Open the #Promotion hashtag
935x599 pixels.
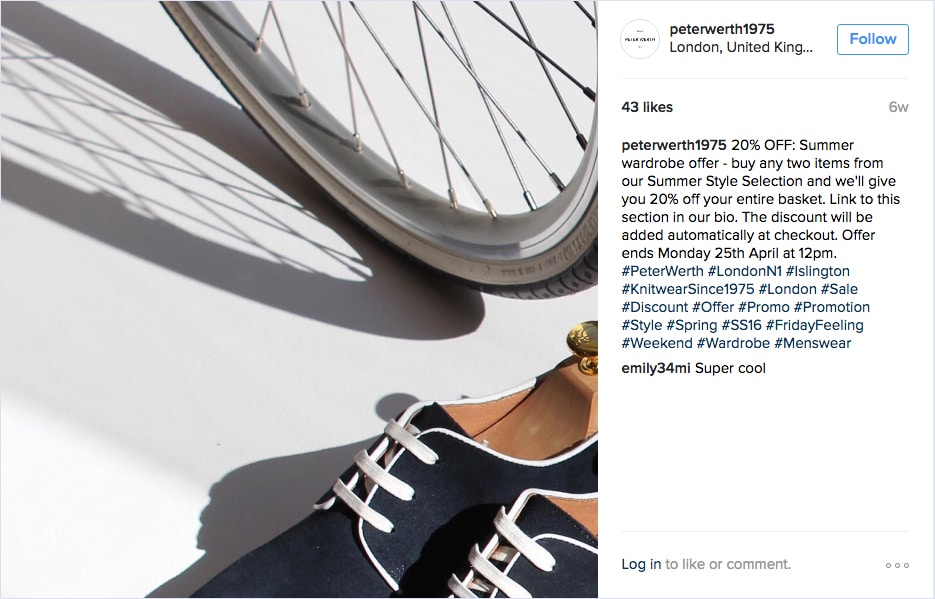pos(831,307)
